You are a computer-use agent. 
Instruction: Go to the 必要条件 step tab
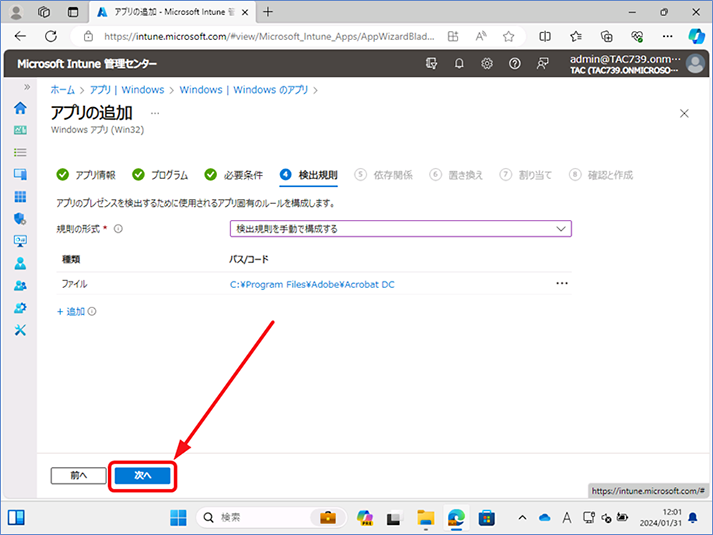click(234, 175)
